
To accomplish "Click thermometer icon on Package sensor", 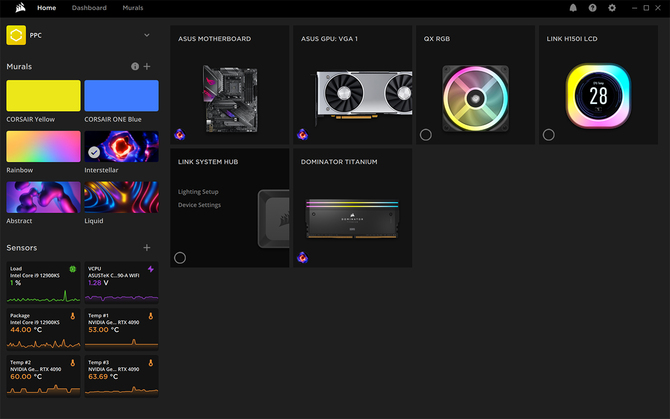I will click(73, 316).
